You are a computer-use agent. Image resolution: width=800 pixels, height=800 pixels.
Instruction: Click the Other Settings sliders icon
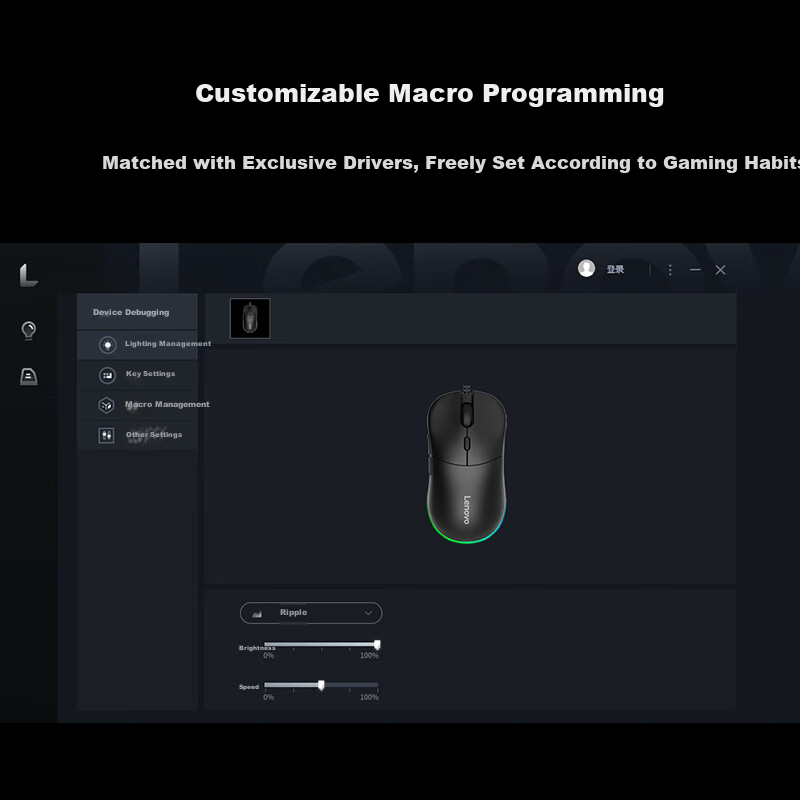point(106,435)
